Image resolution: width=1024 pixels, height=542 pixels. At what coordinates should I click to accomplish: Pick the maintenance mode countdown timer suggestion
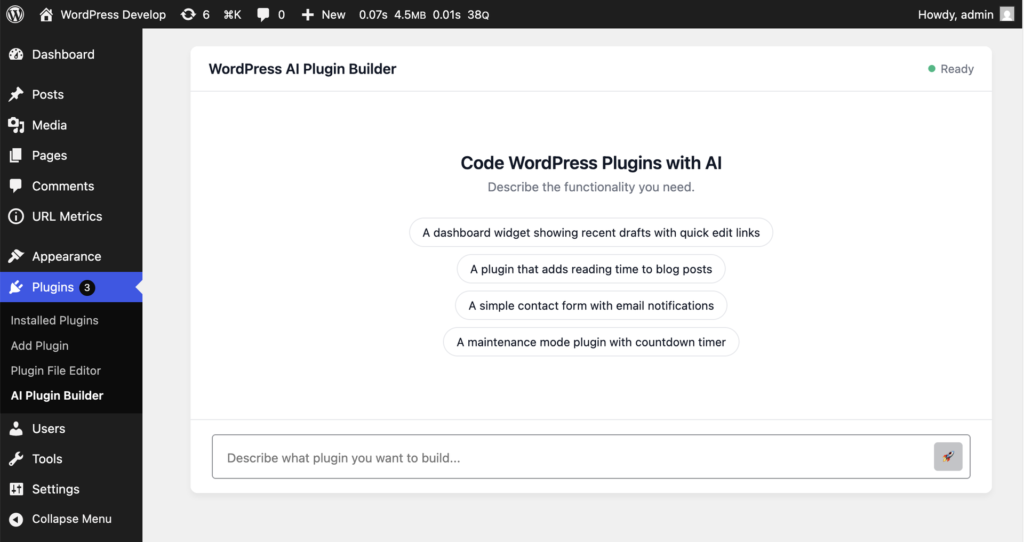coord(591,342)
